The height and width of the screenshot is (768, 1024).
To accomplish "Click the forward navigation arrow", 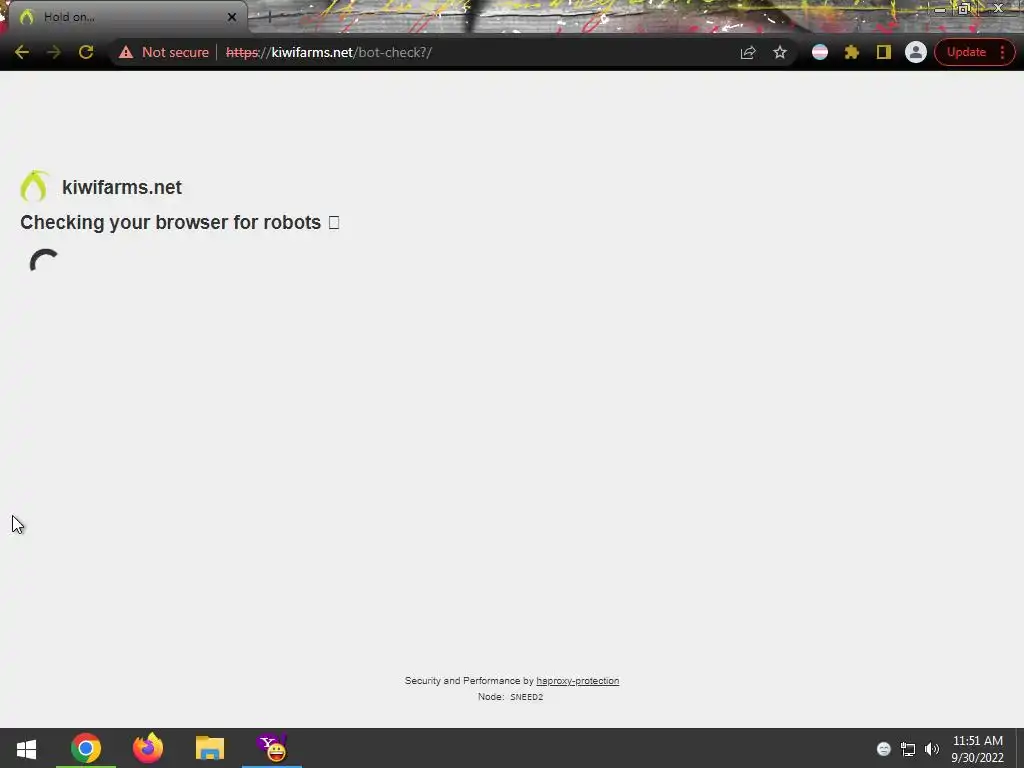I will click(x=54, y=52).
